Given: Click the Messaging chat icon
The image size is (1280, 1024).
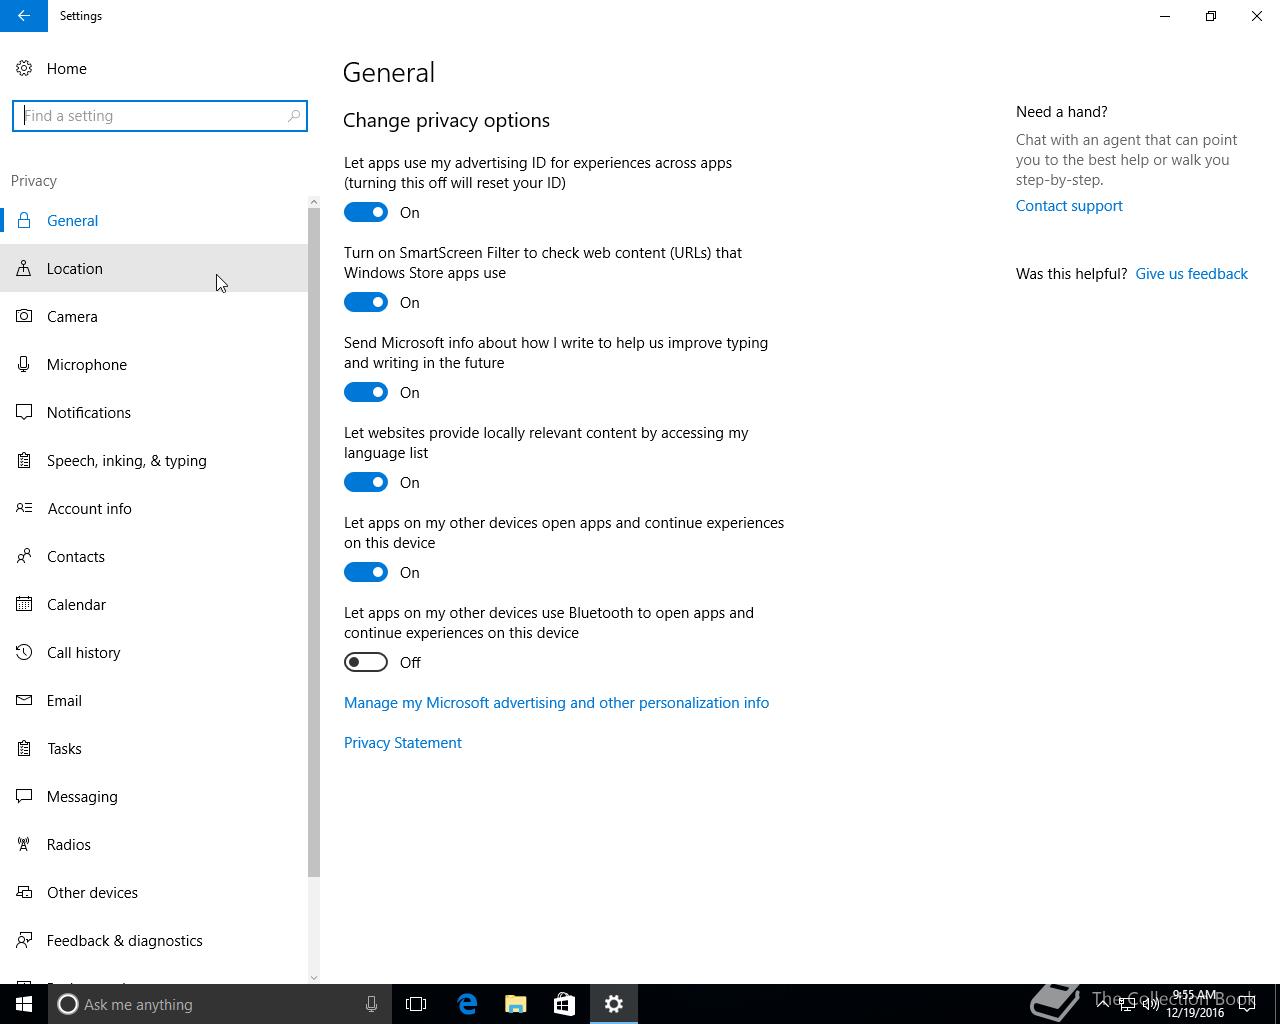Looking at the screenshot, I should point(24,796).
